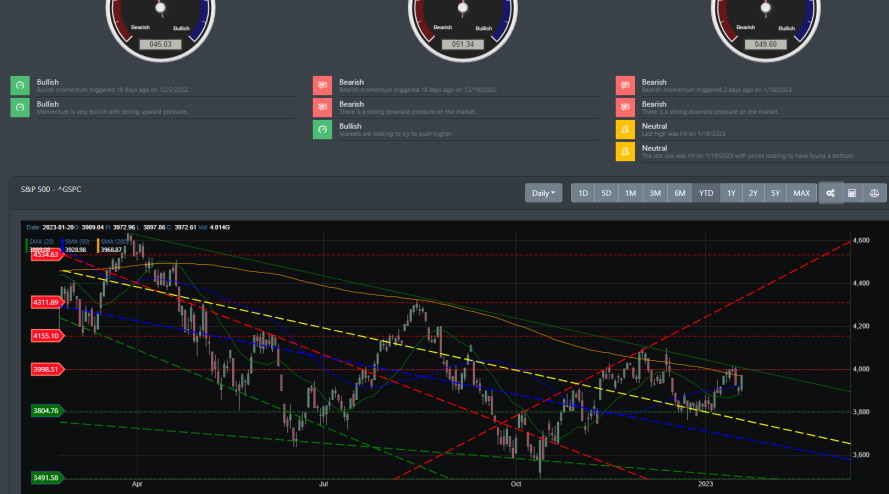Viewport: 889px width, 494px height.
Task: Click the 4311.69 resistance price label
Action: coord(47,302)
